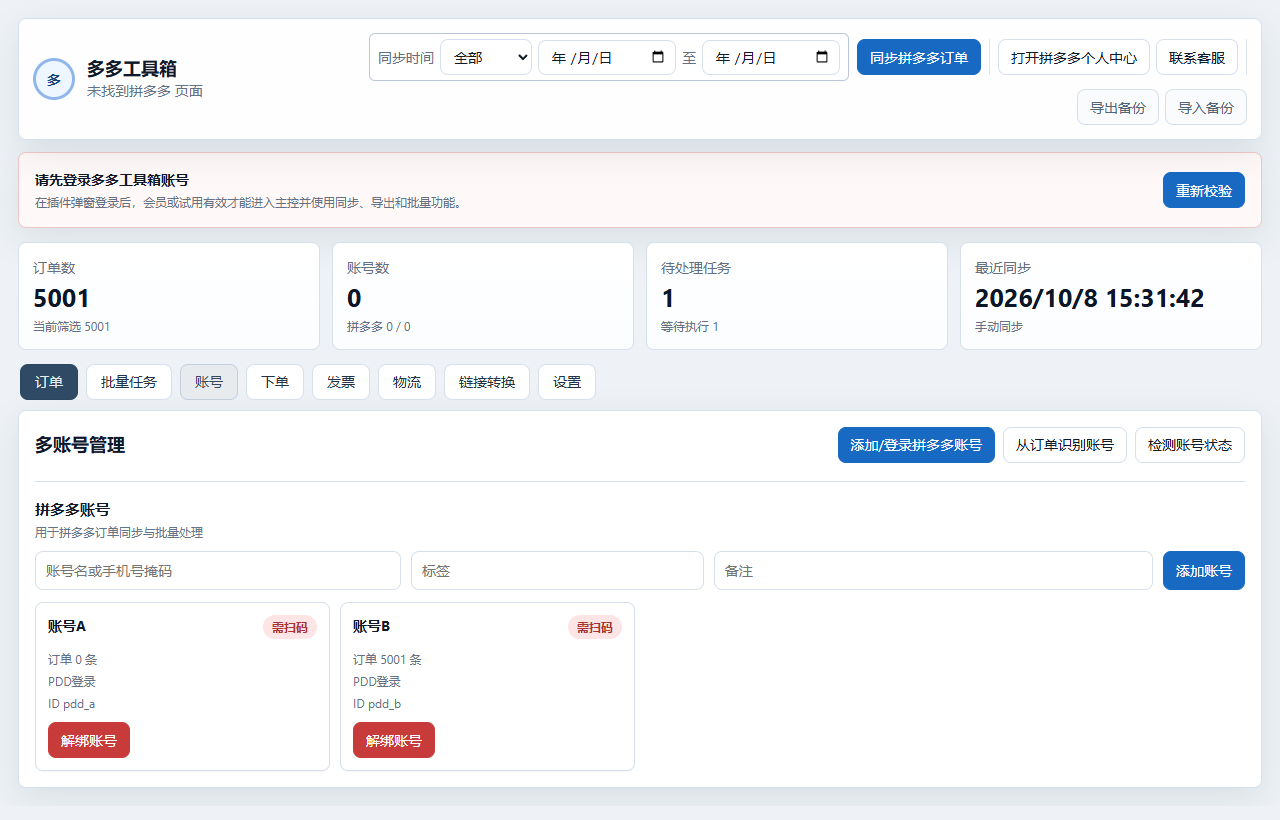Open the 发票 tab
The image size is (1280, 820).
pos(341,382)
